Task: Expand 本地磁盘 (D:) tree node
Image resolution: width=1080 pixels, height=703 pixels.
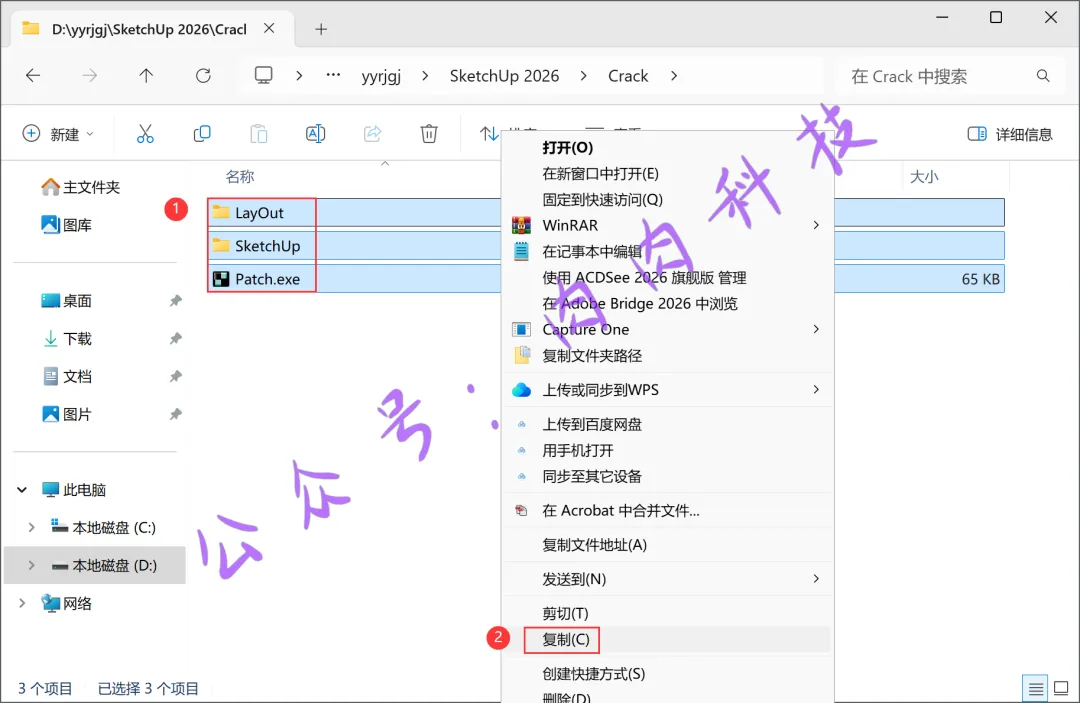Action: tap(31, 565)
